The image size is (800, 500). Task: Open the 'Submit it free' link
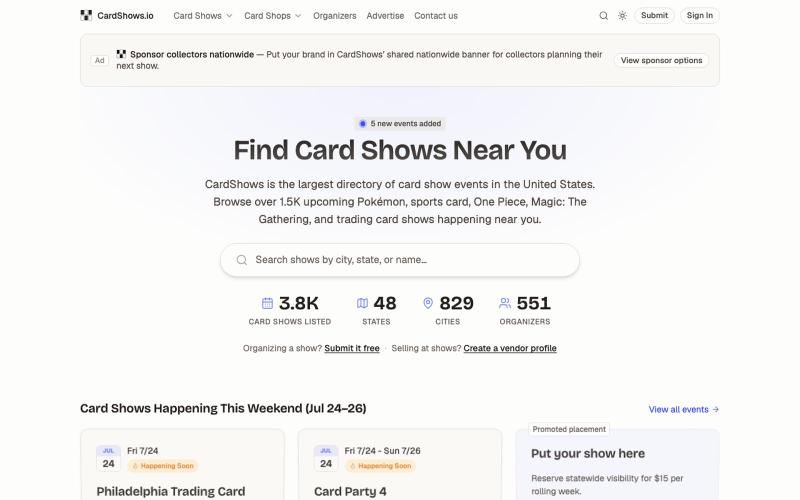pyautogui.click(x=352, y=348)
